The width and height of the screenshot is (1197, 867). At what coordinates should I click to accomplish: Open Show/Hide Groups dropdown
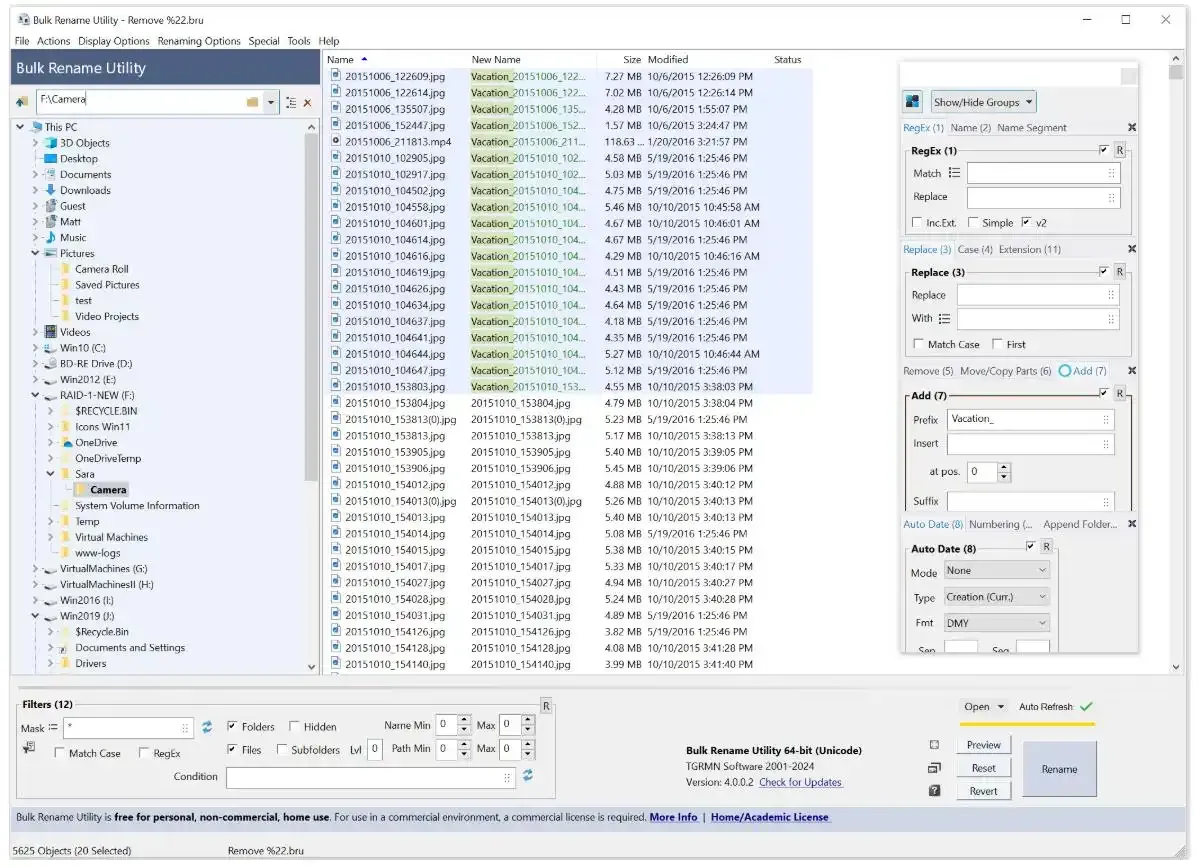(983, 102)
